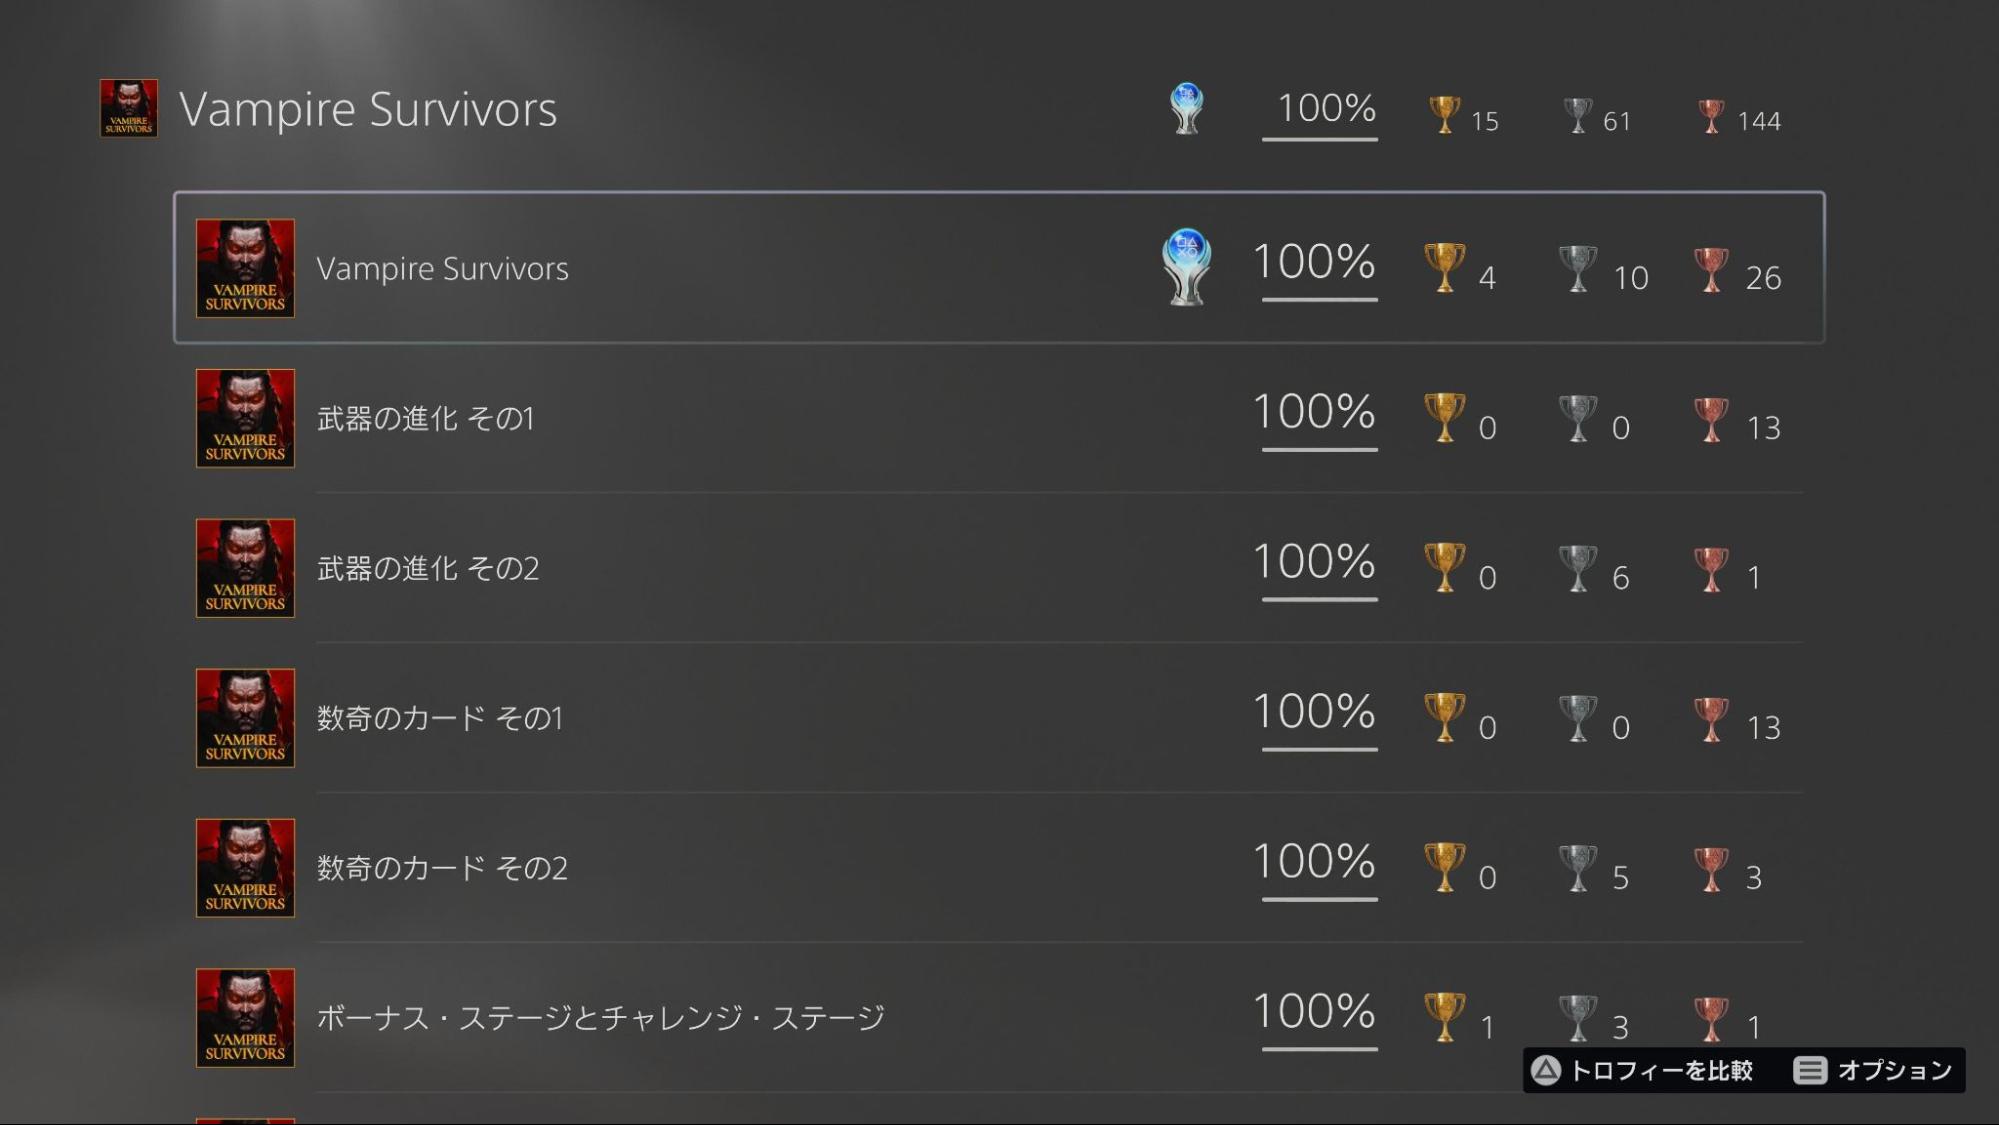Click the triangle button icon for trophy comparison
The height and width of the screenshot is (1125, 1999).
1546,1071
